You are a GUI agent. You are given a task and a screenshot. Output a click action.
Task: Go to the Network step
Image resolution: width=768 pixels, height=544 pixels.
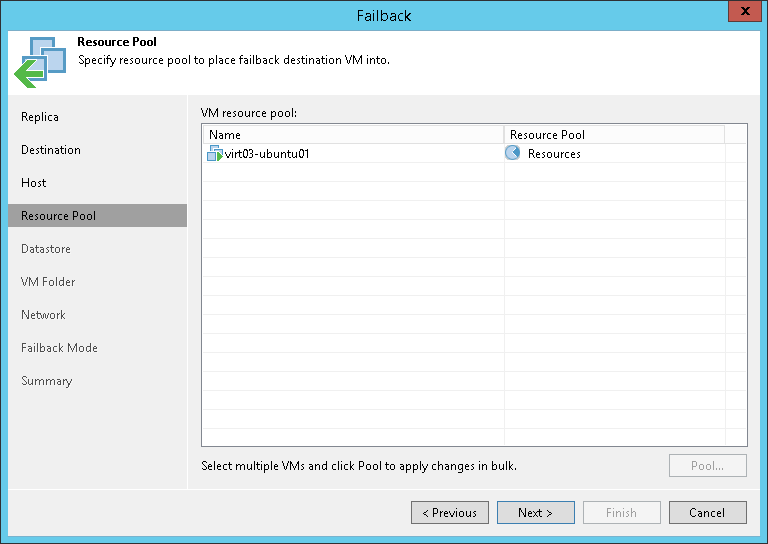[43, 315]
